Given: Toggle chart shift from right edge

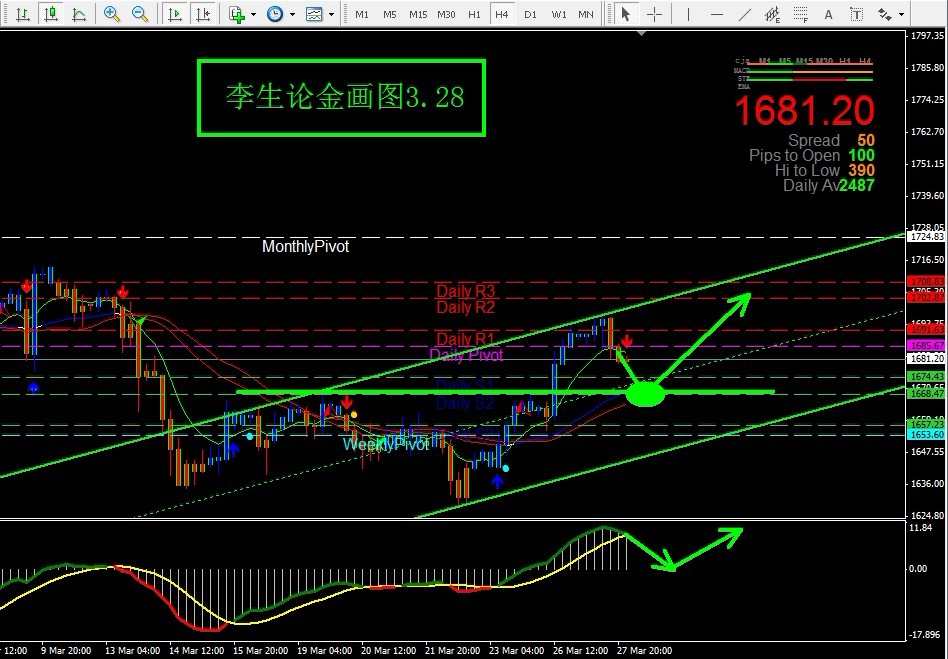Looking at the screenshot, I should tap(203, 14).
